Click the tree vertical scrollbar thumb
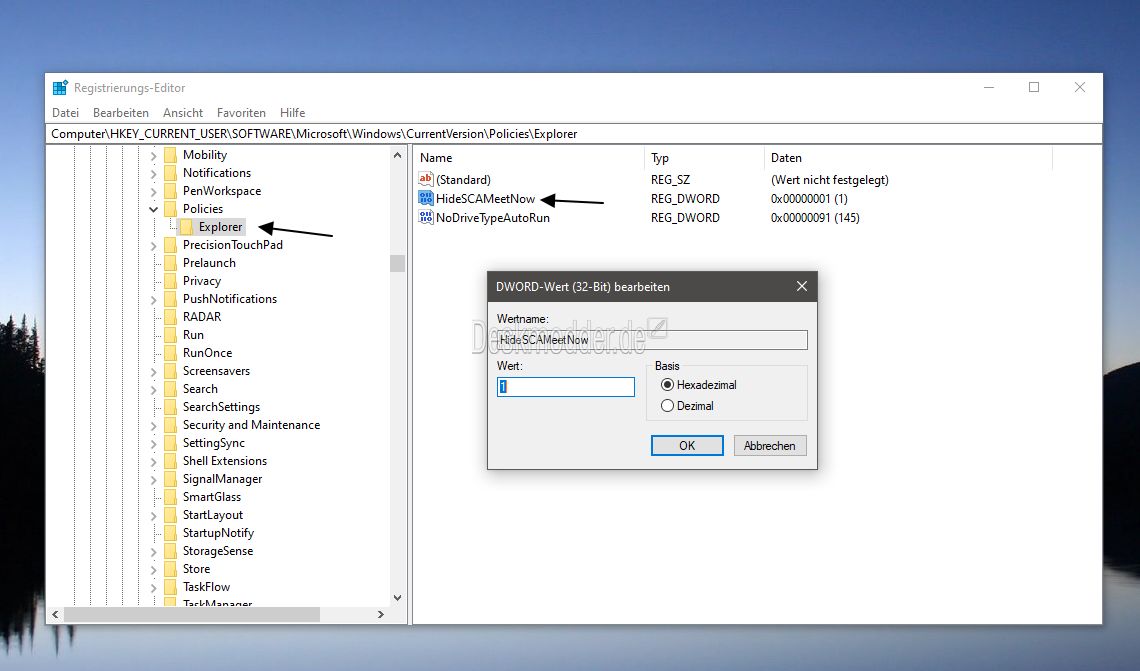The width and height of the screenshot is (1140, 671). click(x=397, y=263)
